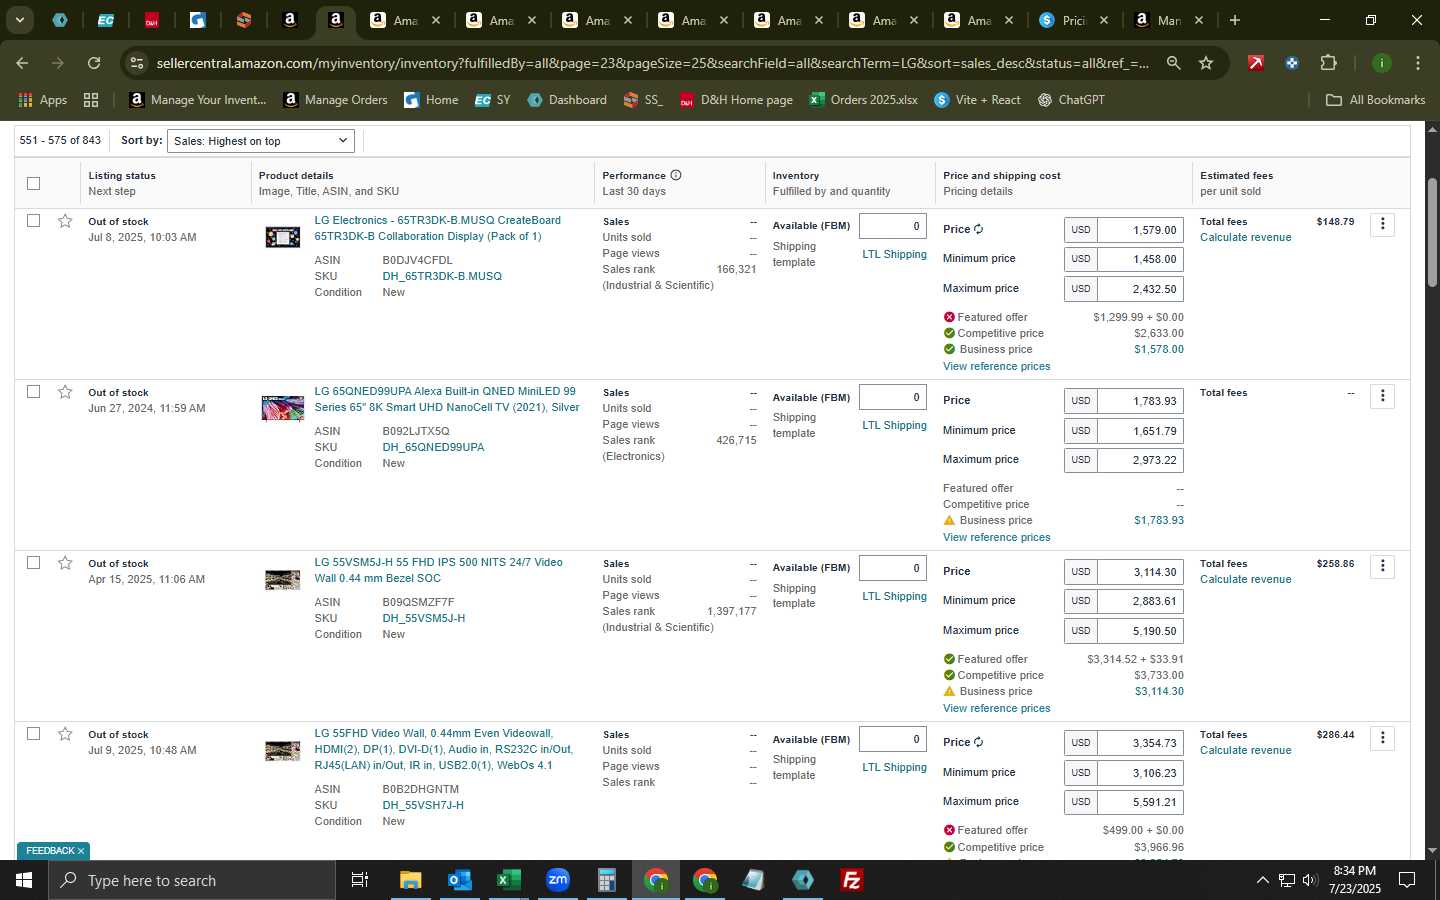
Task: Open the D&H Home page bookmark
Action: click(736, 100)
